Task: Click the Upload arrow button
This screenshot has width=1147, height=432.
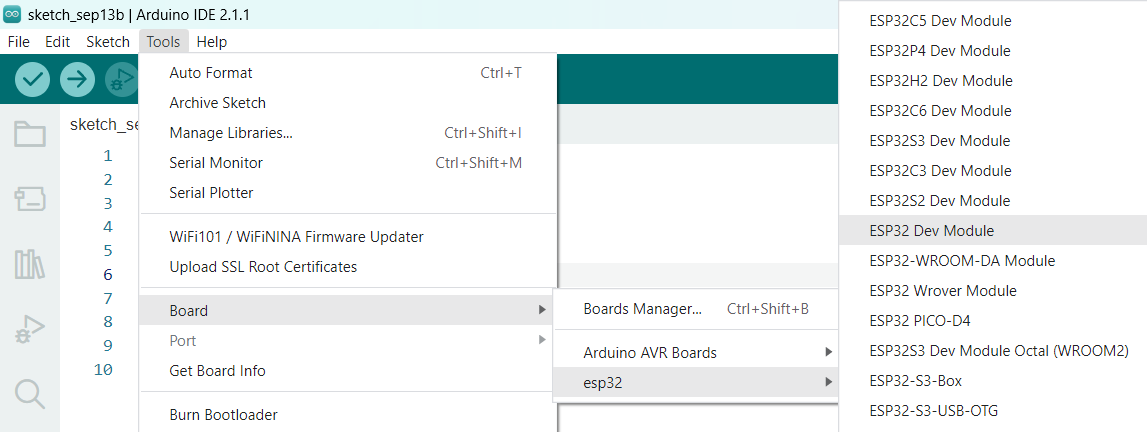Action: pos(78,80)
